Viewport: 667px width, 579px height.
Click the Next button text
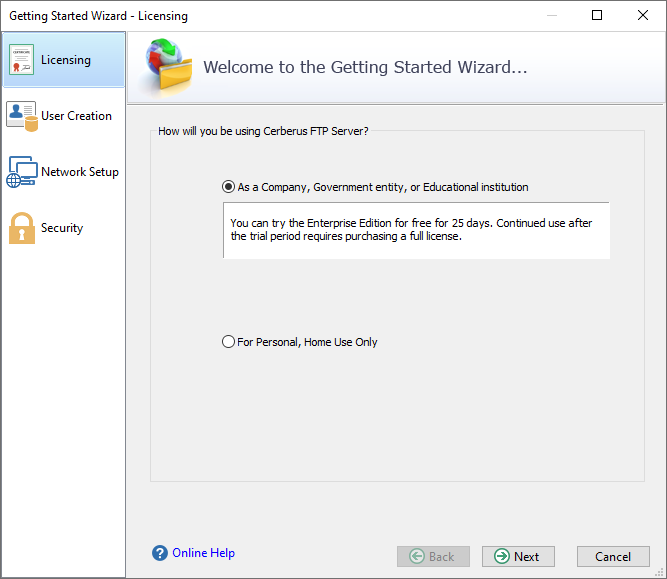pos(526,556)
